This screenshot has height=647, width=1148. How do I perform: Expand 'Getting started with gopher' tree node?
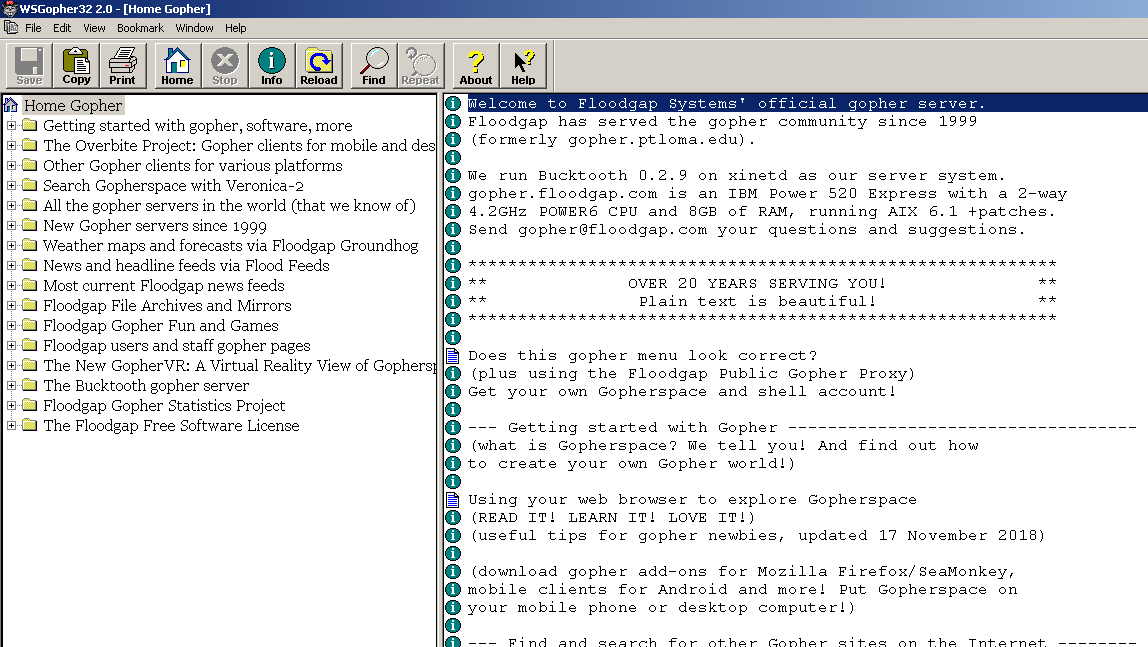[12, 126]
